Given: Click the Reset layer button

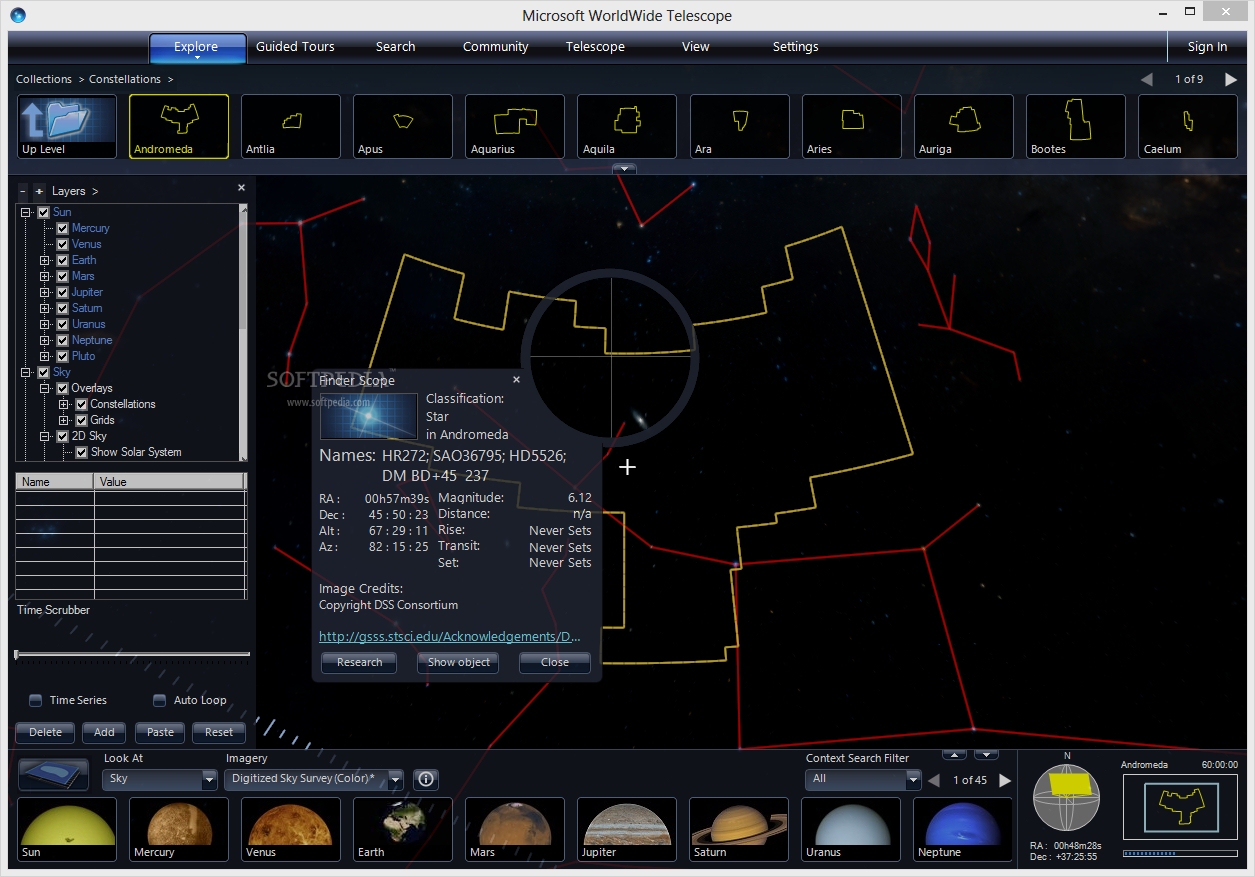Looking at the screenshot, I should coord(219,732).
